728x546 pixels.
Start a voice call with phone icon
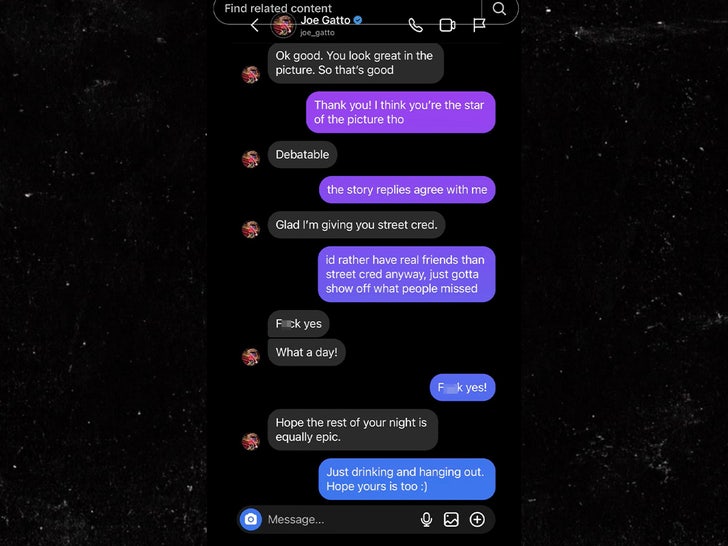tap(416, 25)
